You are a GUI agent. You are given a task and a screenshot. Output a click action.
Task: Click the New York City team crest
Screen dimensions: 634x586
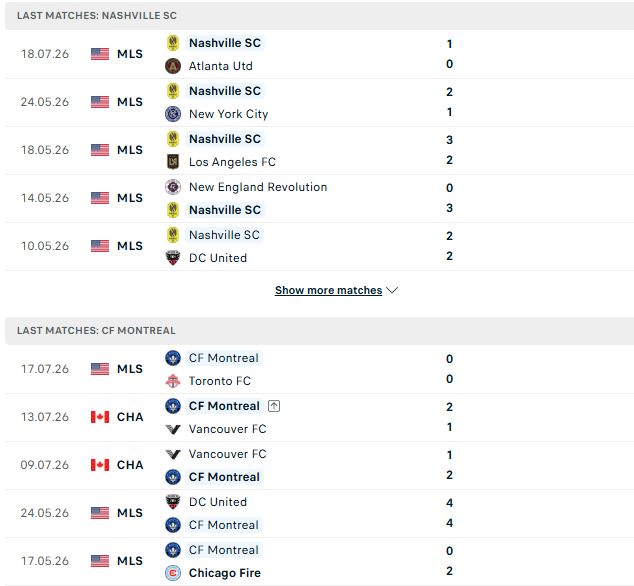tap(173, 114)
